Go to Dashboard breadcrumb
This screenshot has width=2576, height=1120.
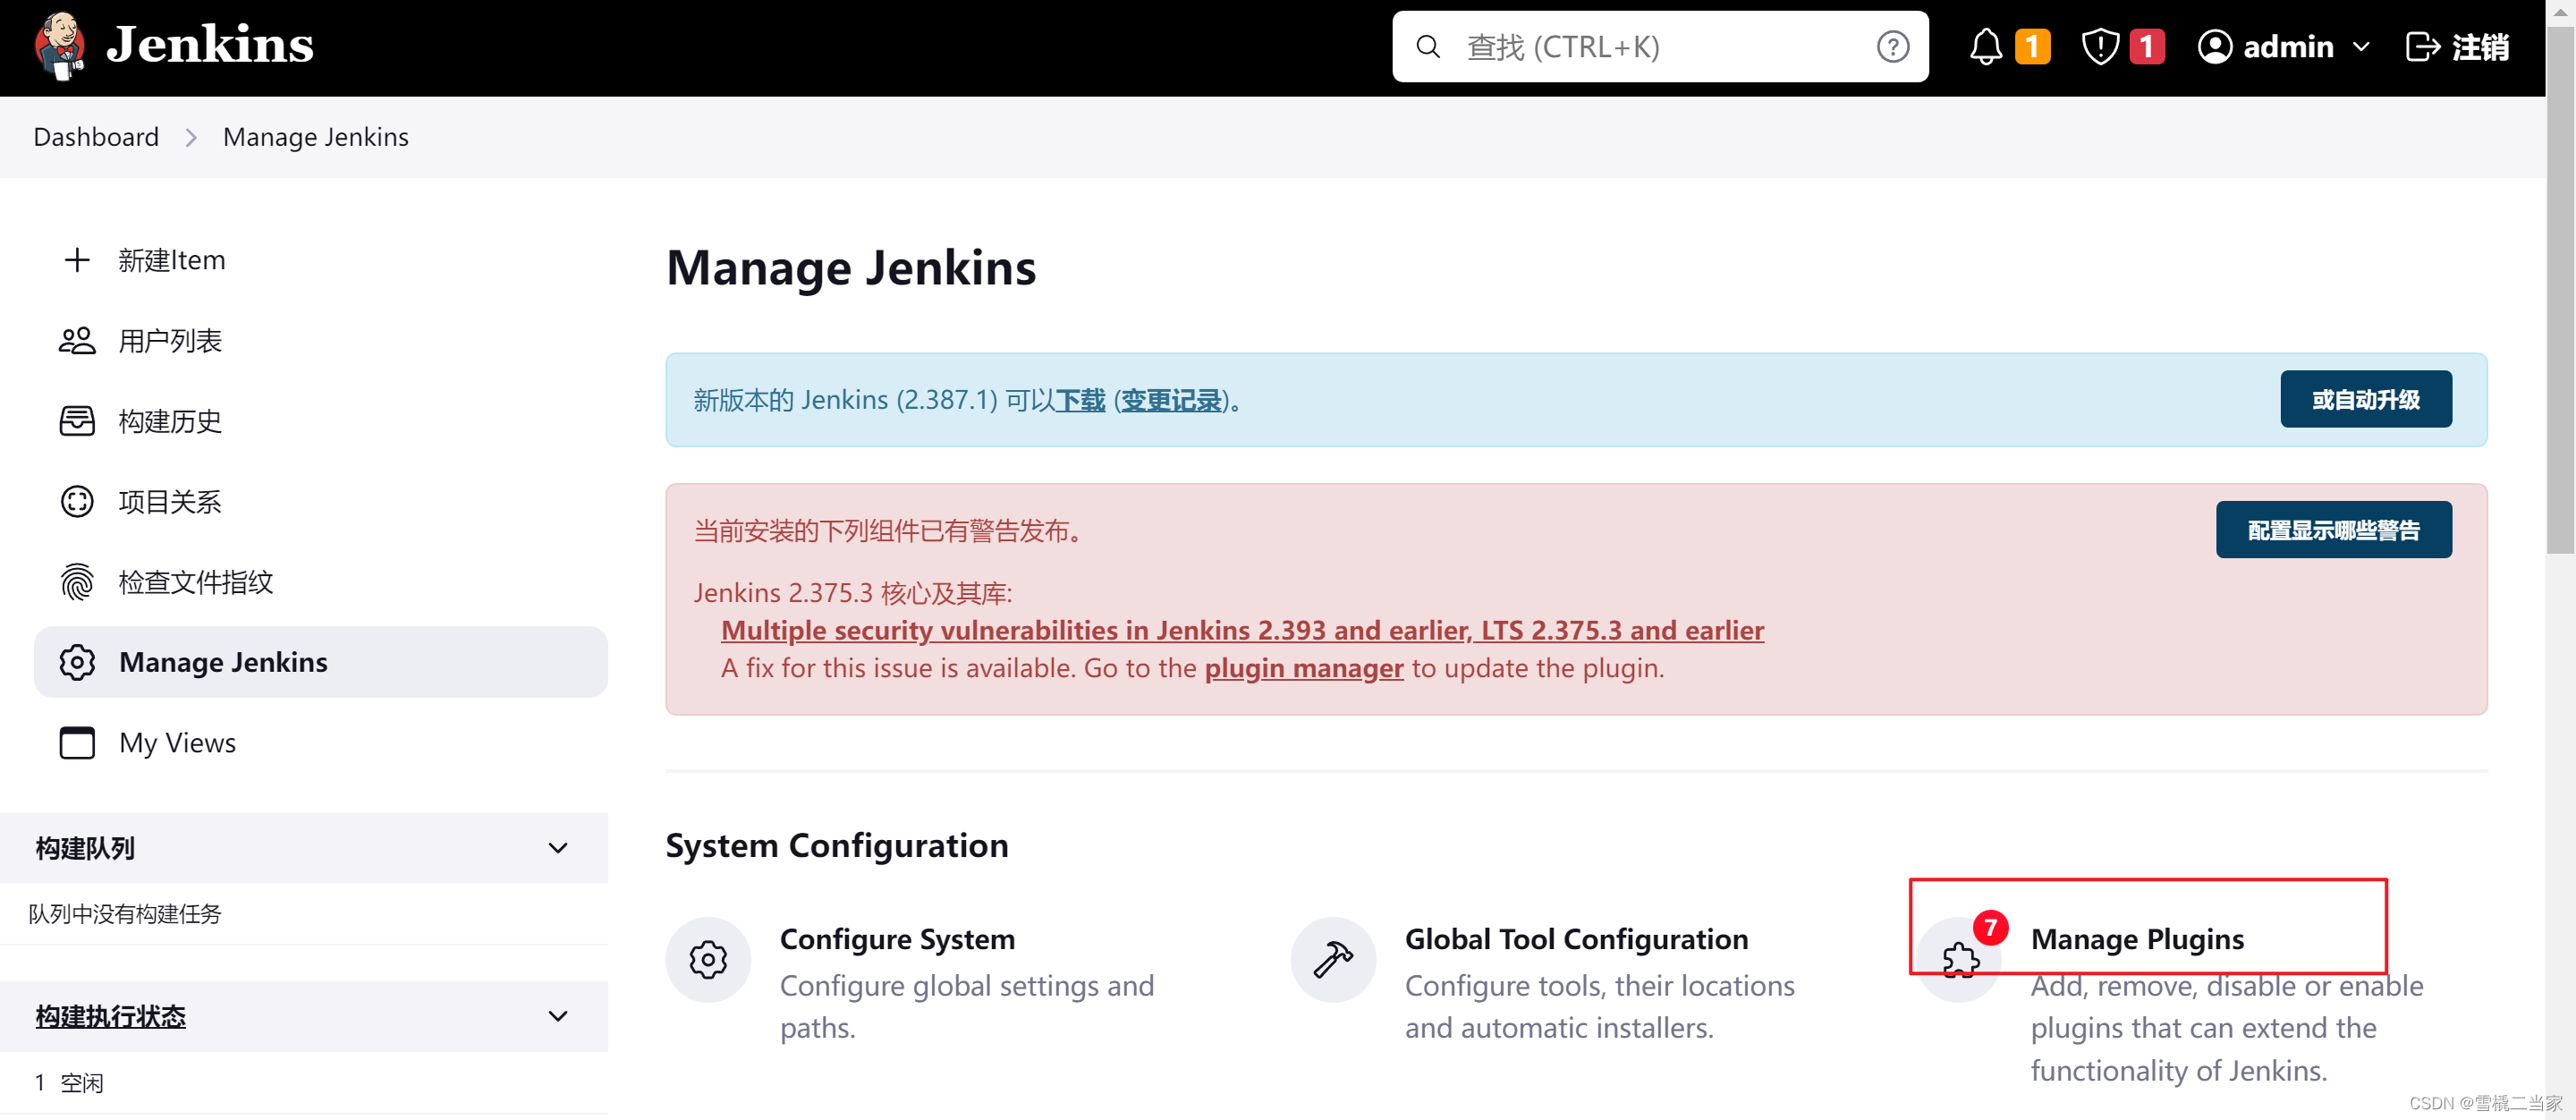tap(96, 137)
